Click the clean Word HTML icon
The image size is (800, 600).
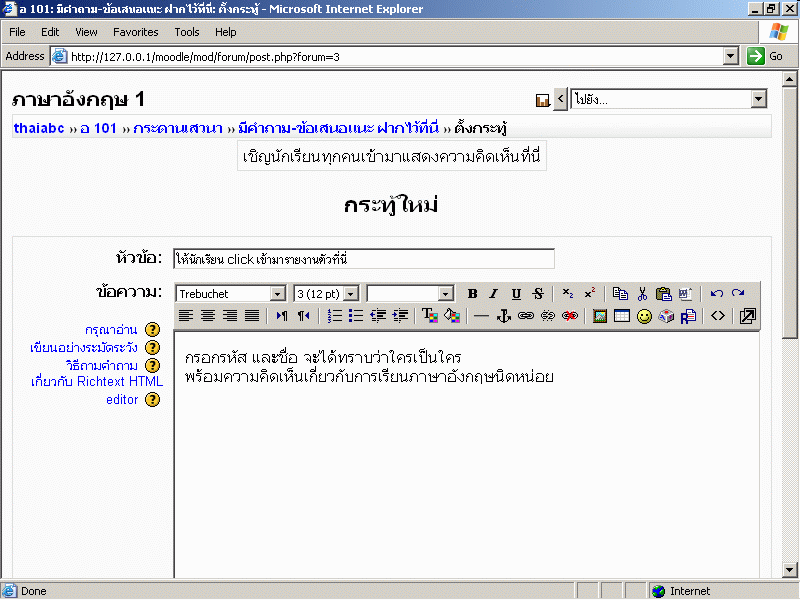point(685,294)
